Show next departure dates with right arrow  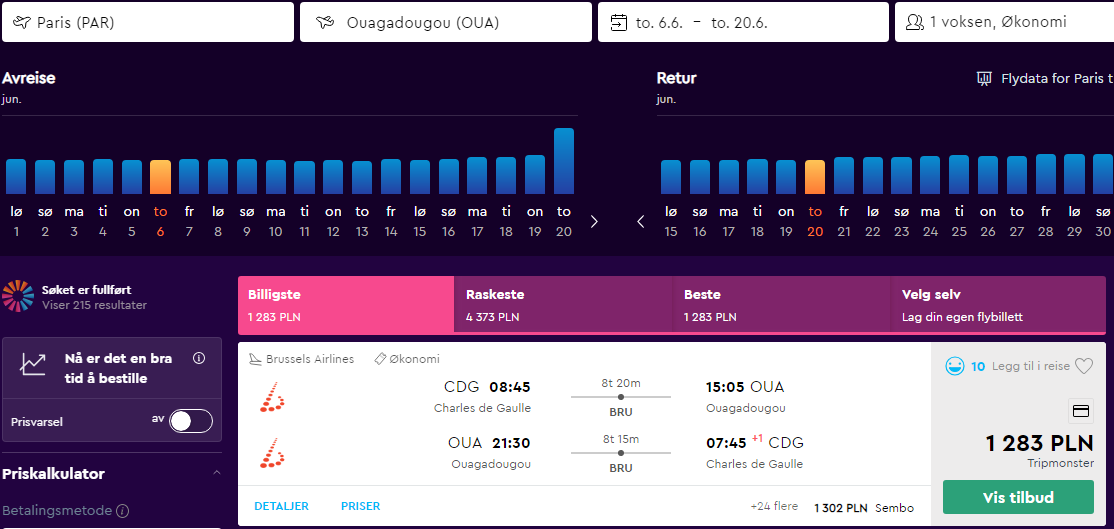click(595, 222)
